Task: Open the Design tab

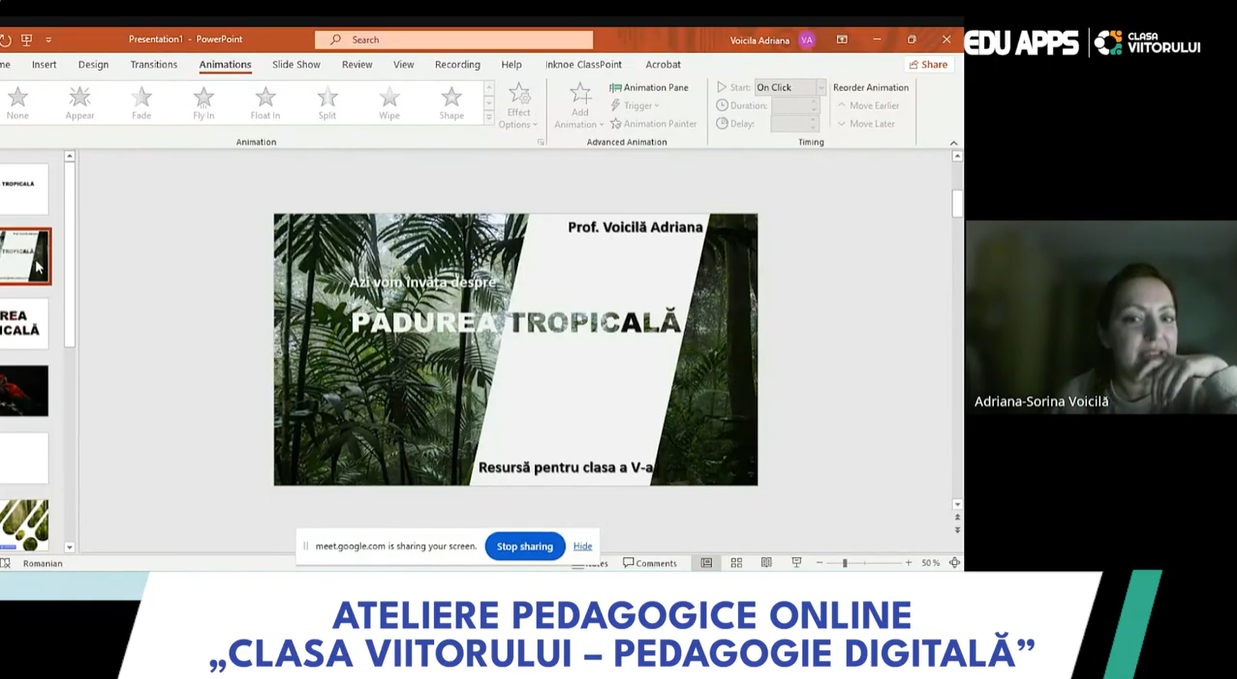Action: click(x=93, y=64)
